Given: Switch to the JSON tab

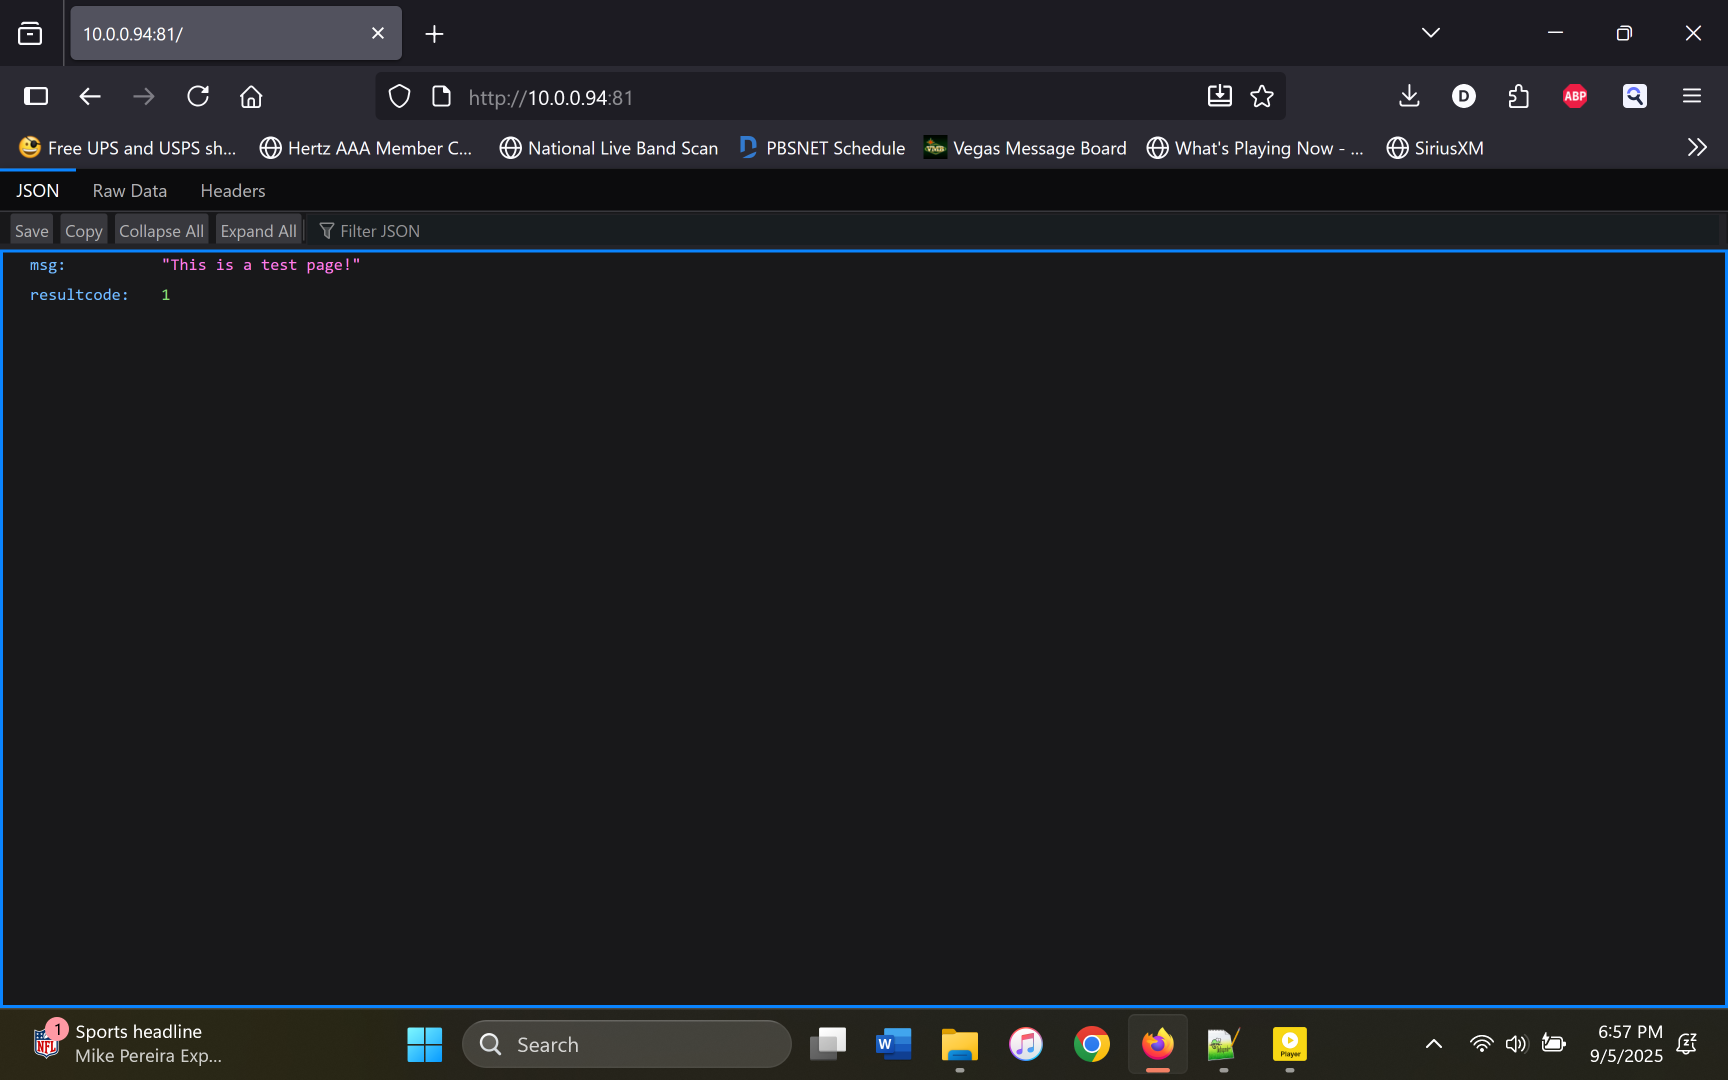Looking at the screenshot, I should tap(37, 191).
